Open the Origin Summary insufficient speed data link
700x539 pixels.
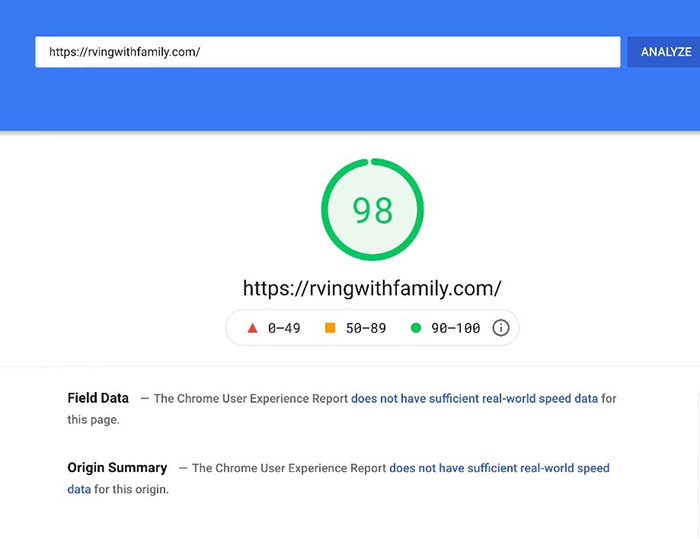click(499, 468)
